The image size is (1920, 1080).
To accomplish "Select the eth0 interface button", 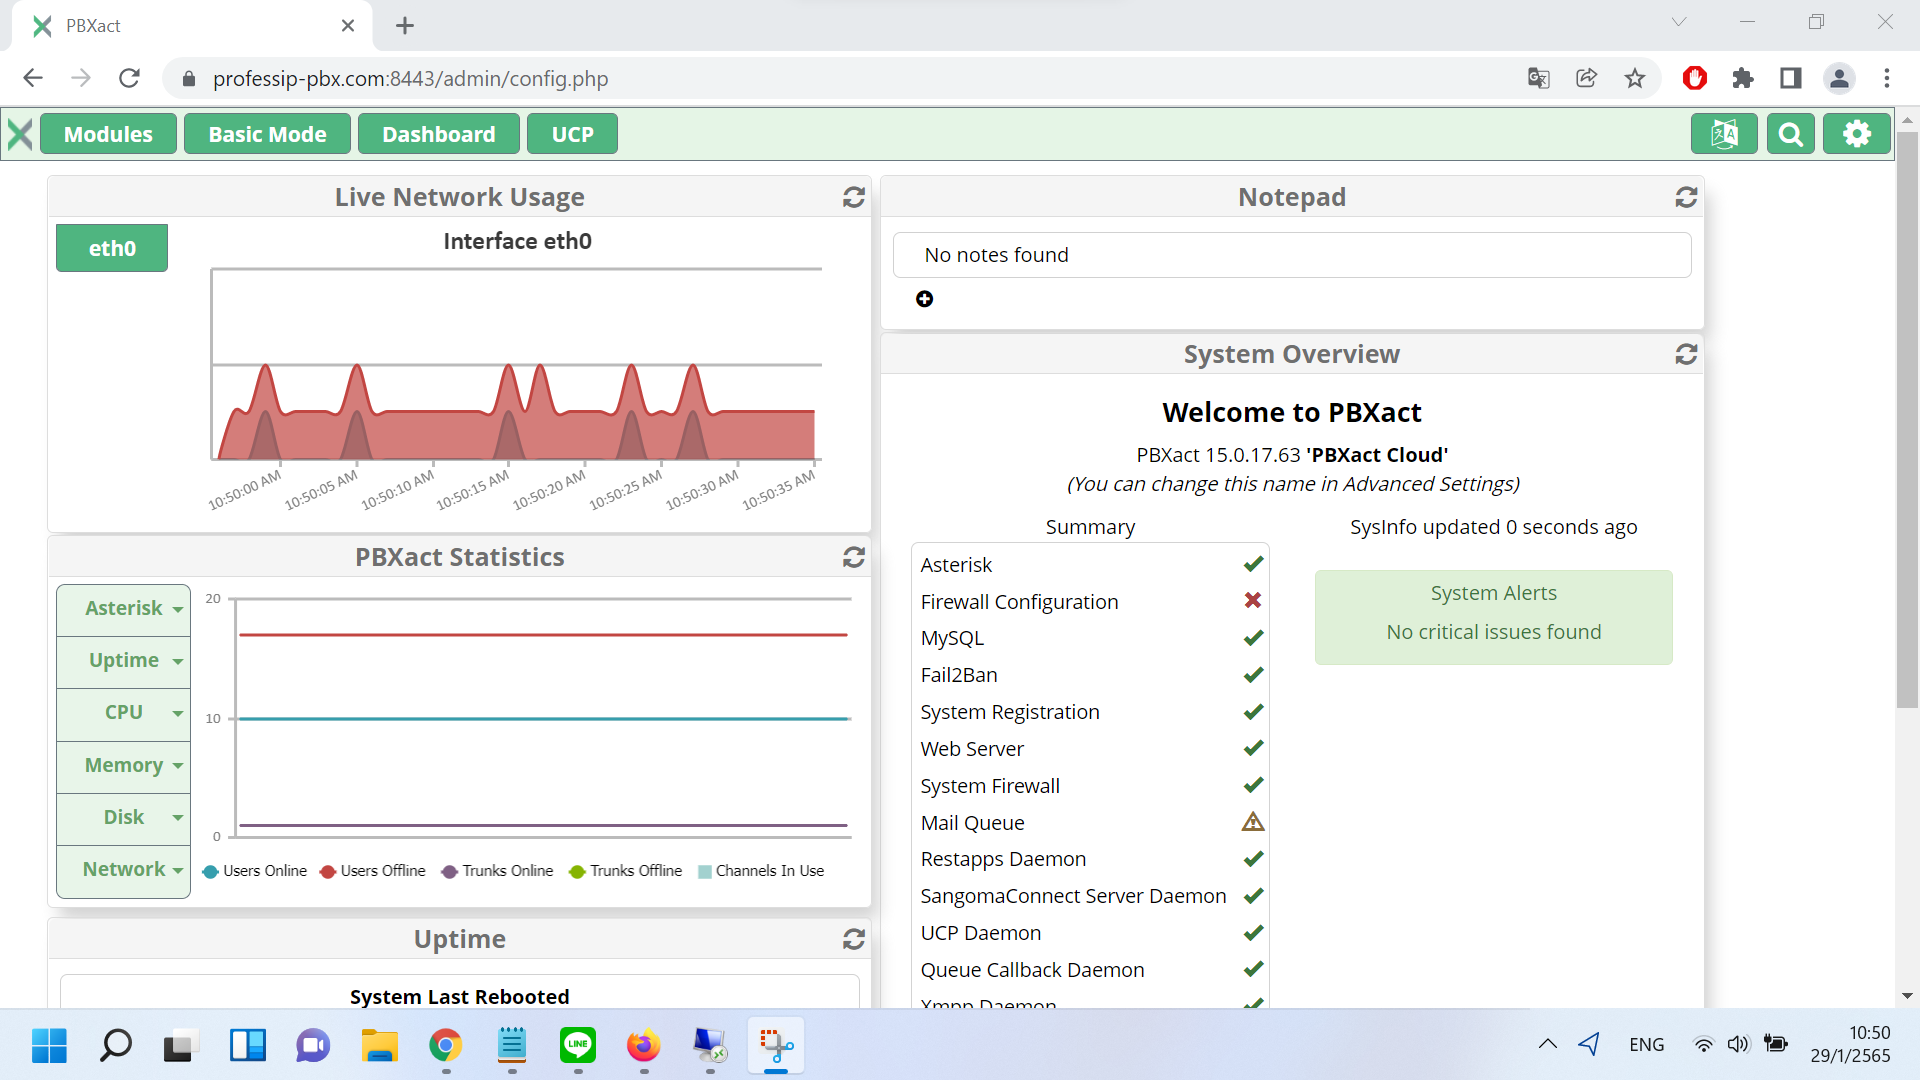I will click(112, 248).
